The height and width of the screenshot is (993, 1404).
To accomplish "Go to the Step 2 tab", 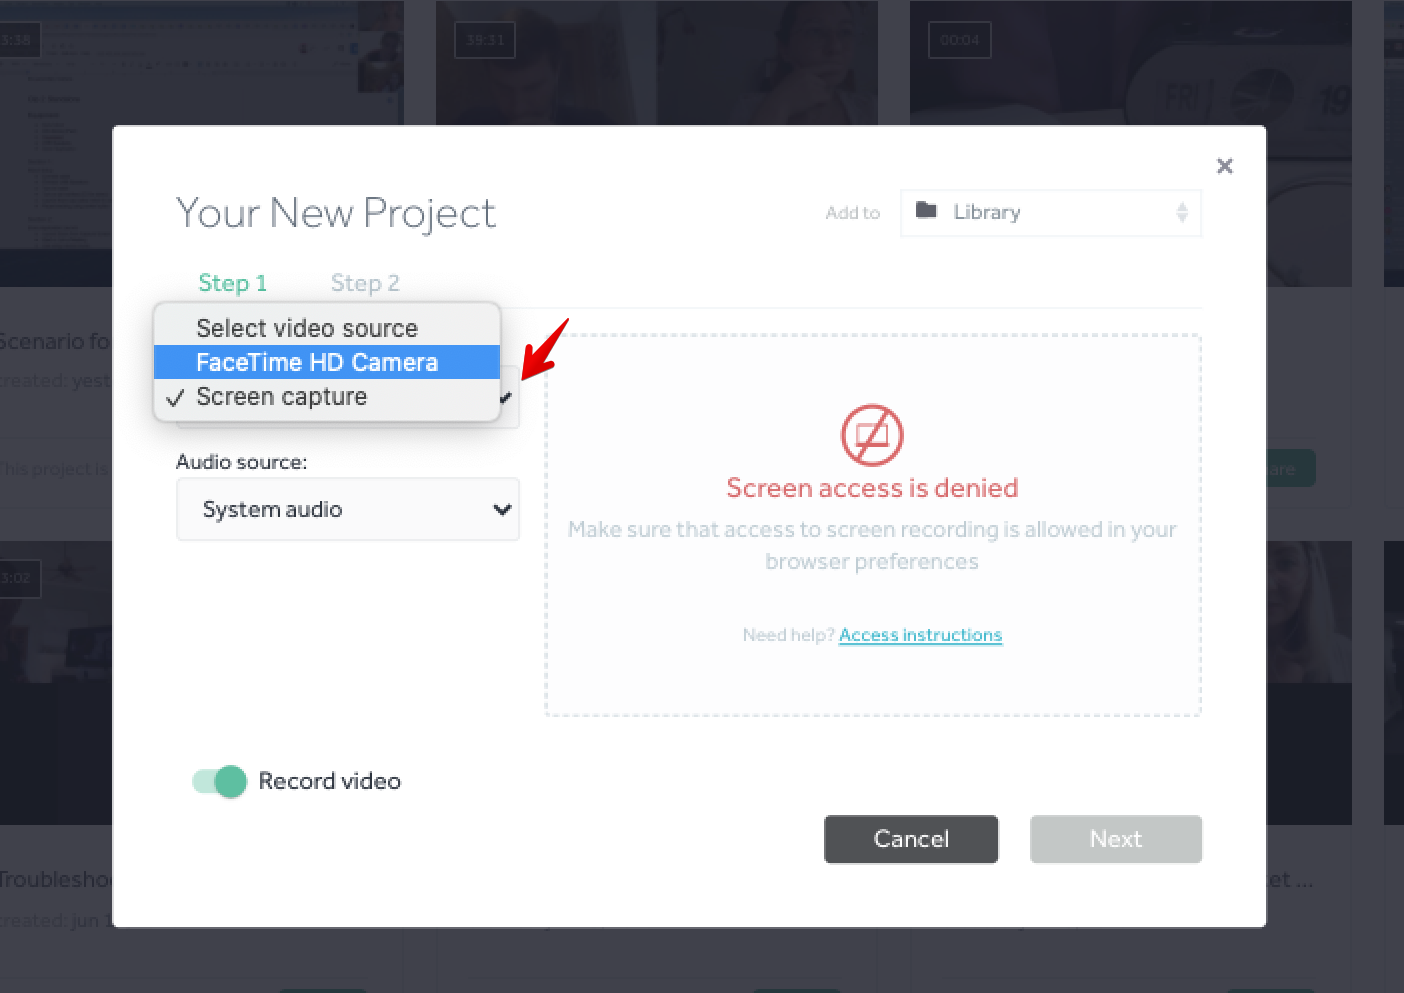I will tap(365, 283).
